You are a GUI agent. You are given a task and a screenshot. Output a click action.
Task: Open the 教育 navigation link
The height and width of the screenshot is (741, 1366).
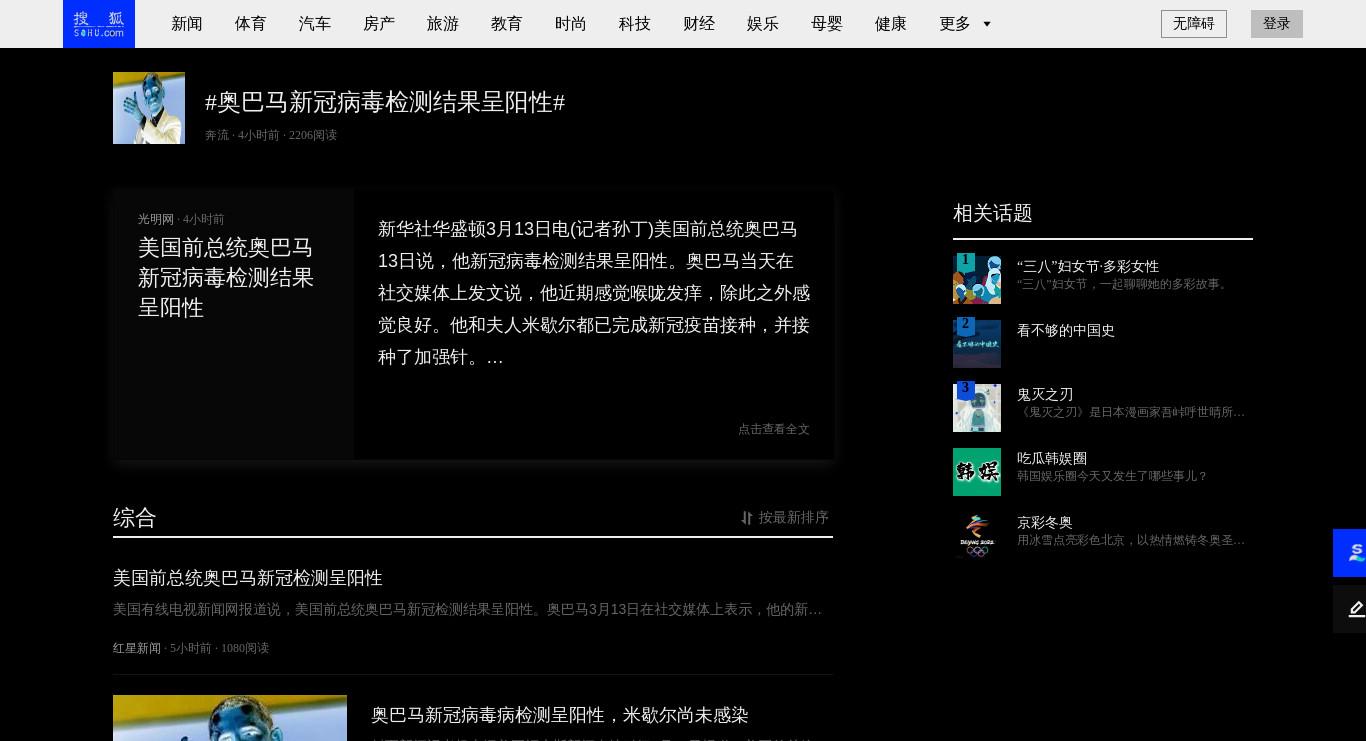pos(507,24)
